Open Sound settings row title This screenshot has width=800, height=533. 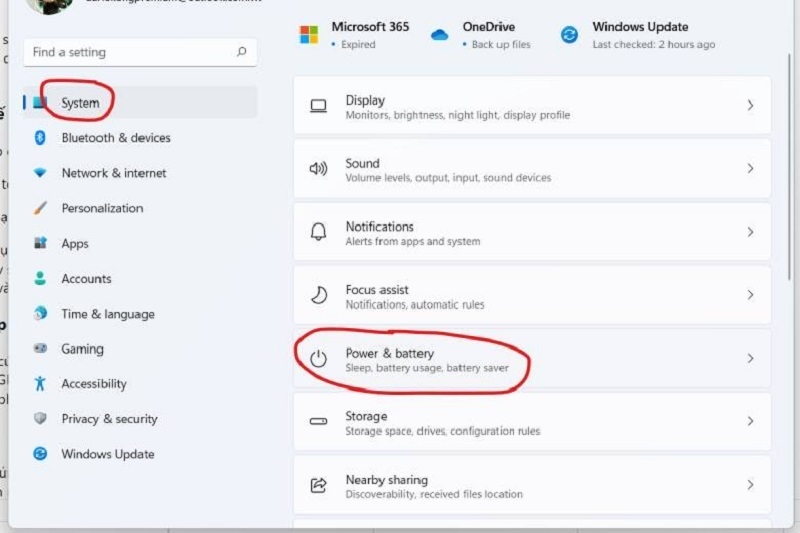pos(362,163)
